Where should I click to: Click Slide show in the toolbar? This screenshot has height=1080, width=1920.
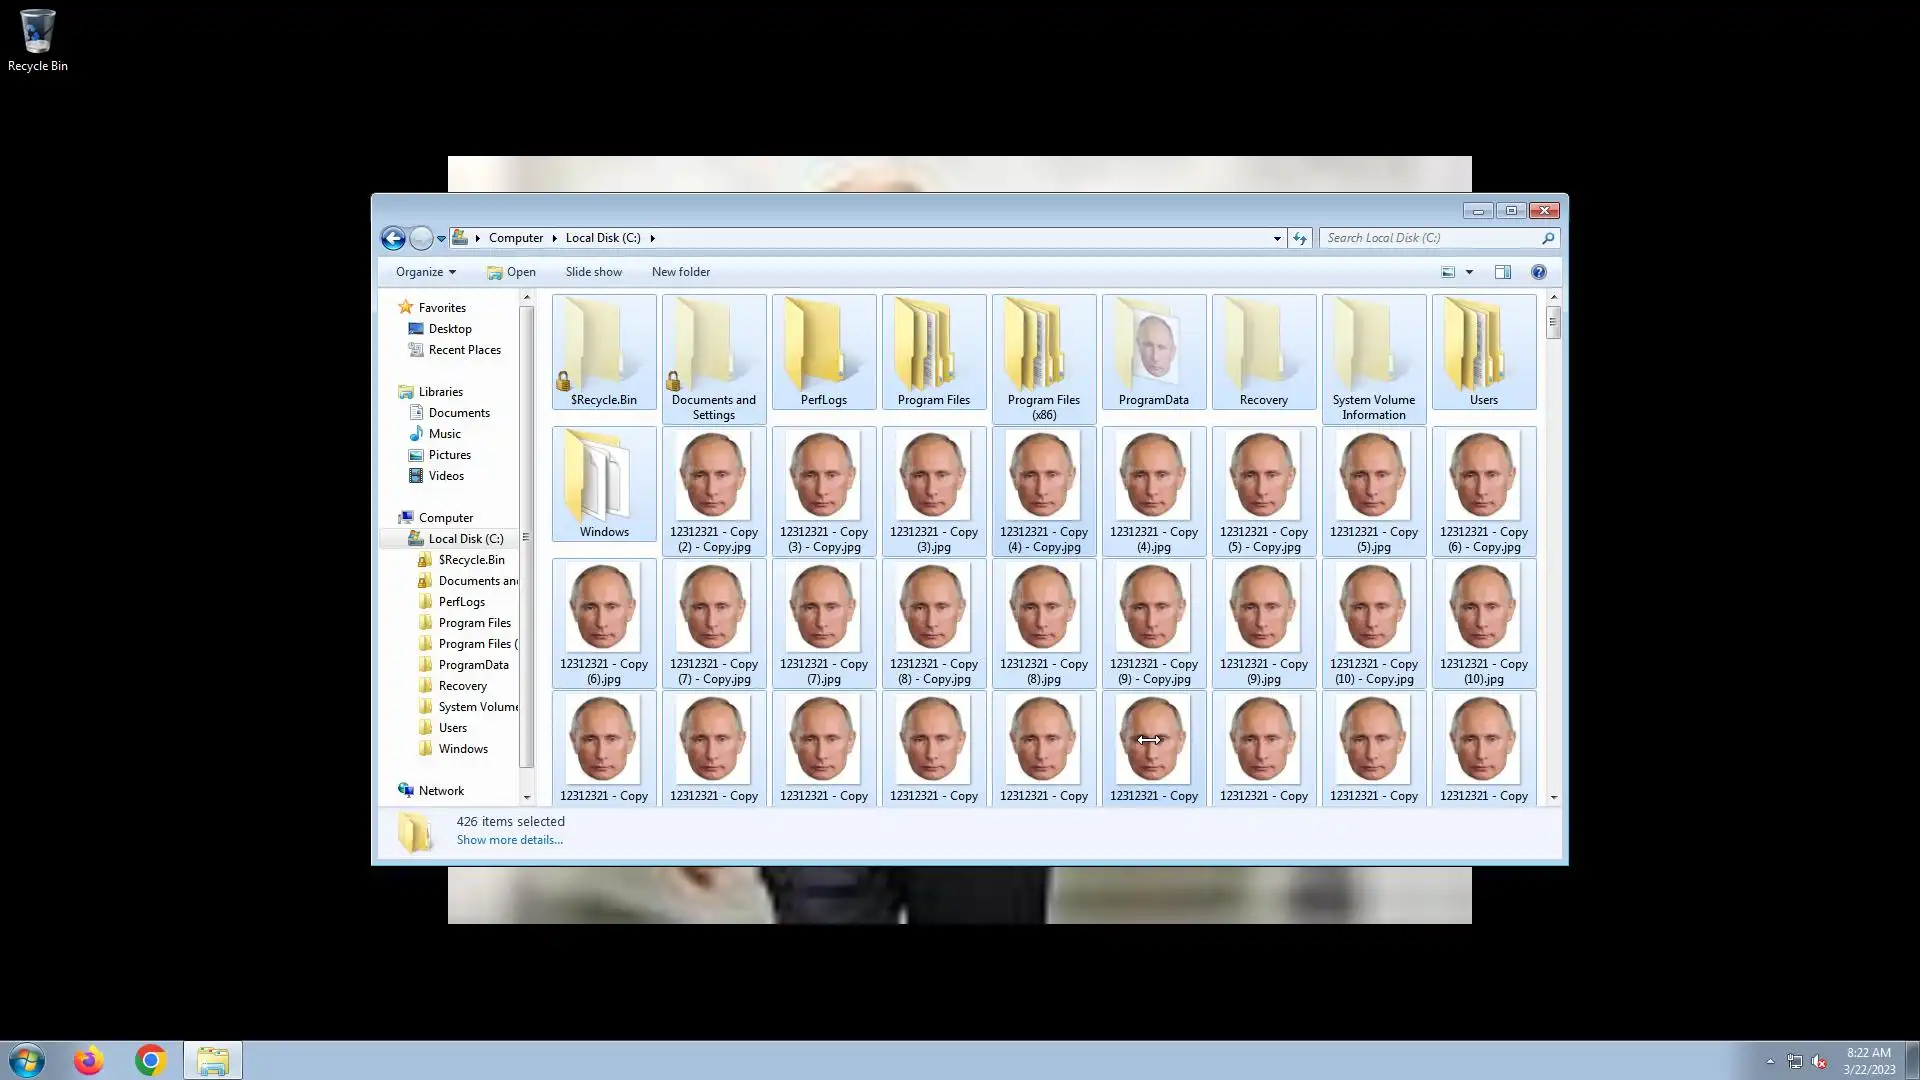point(593,272)
